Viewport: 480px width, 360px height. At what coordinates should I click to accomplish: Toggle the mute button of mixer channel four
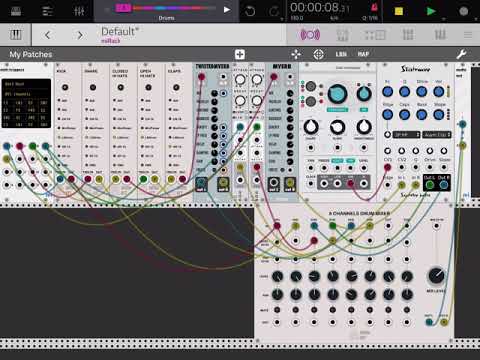point(333,310)
